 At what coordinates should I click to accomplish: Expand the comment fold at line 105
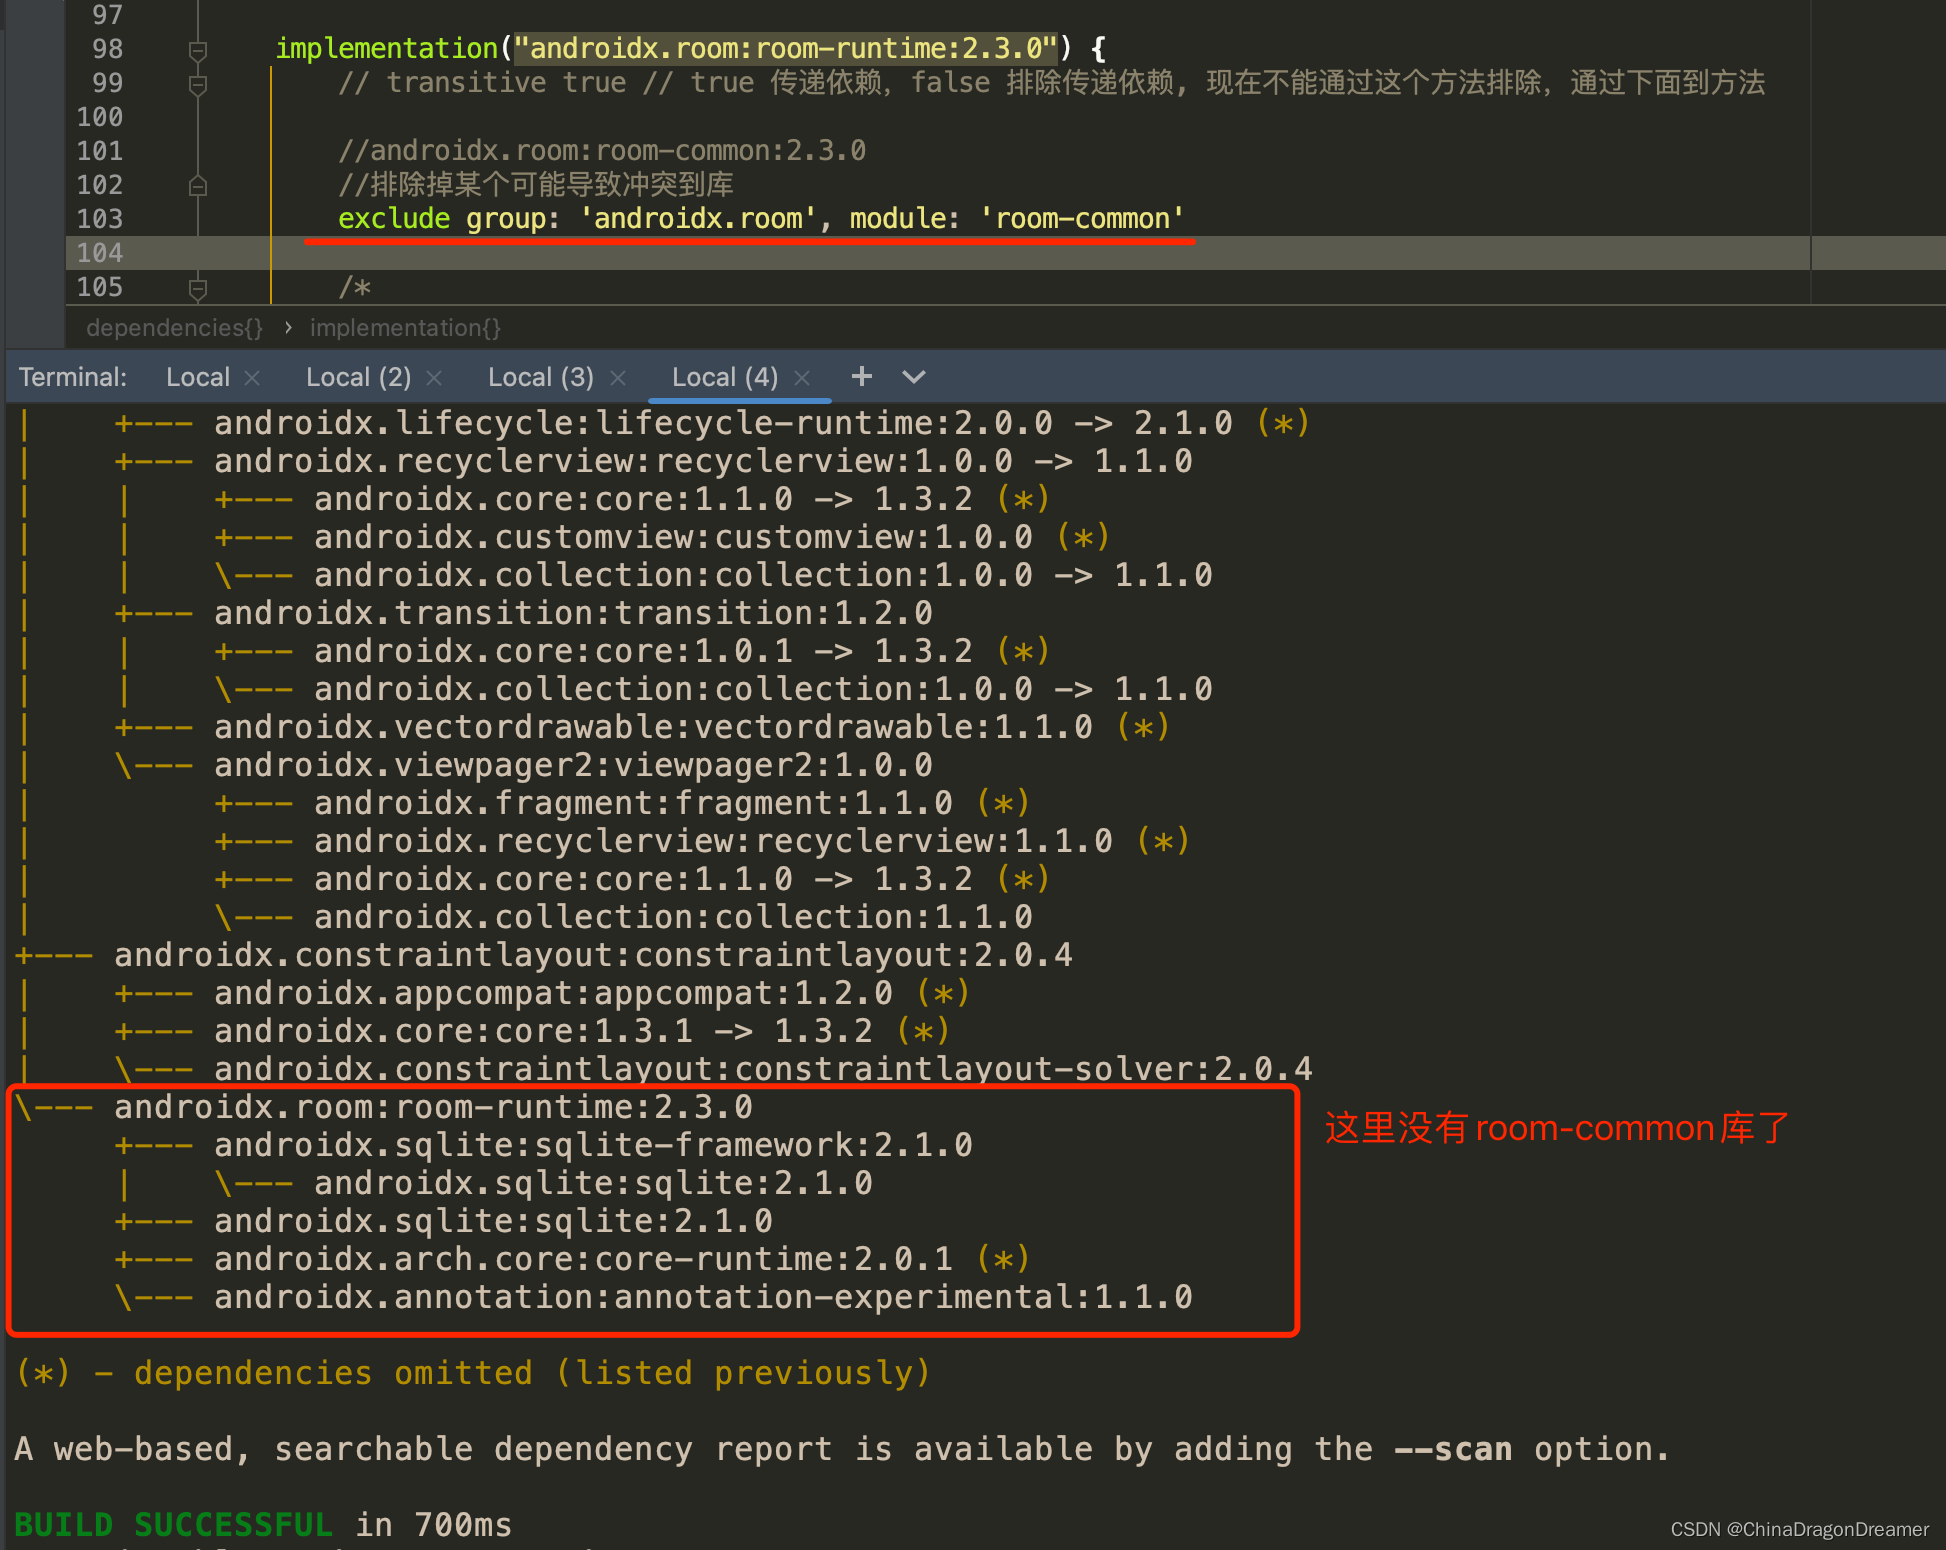(x=198, y=288)
